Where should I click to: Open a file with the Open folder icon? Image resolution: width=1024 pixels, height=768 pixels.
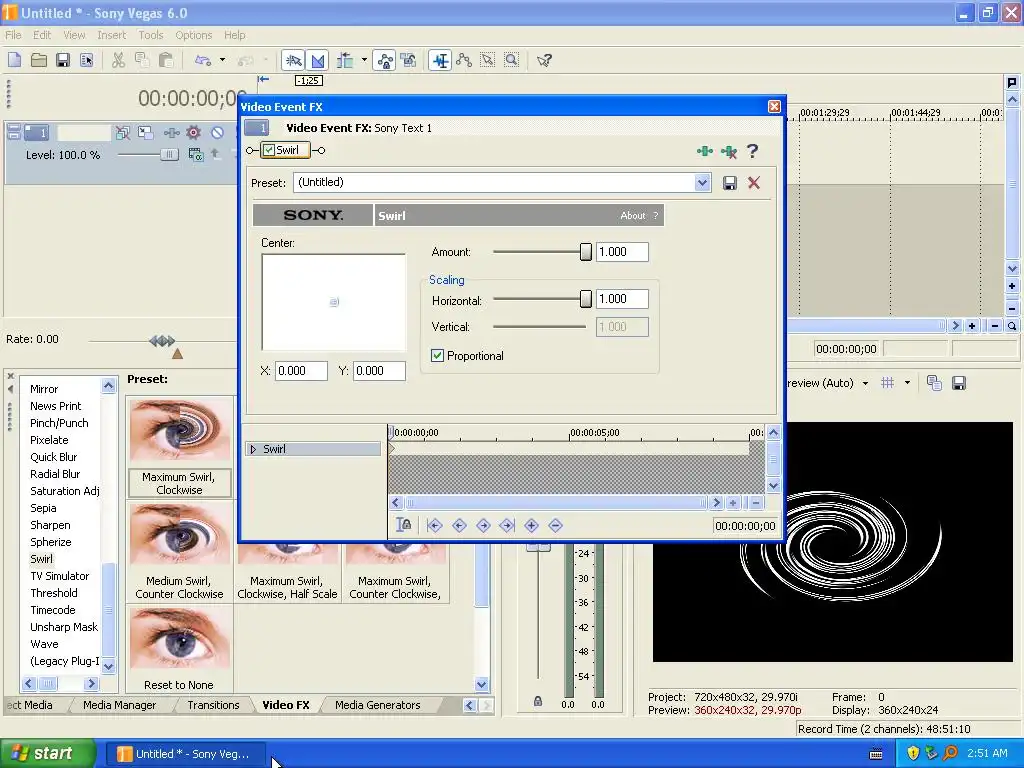[39, 61]
